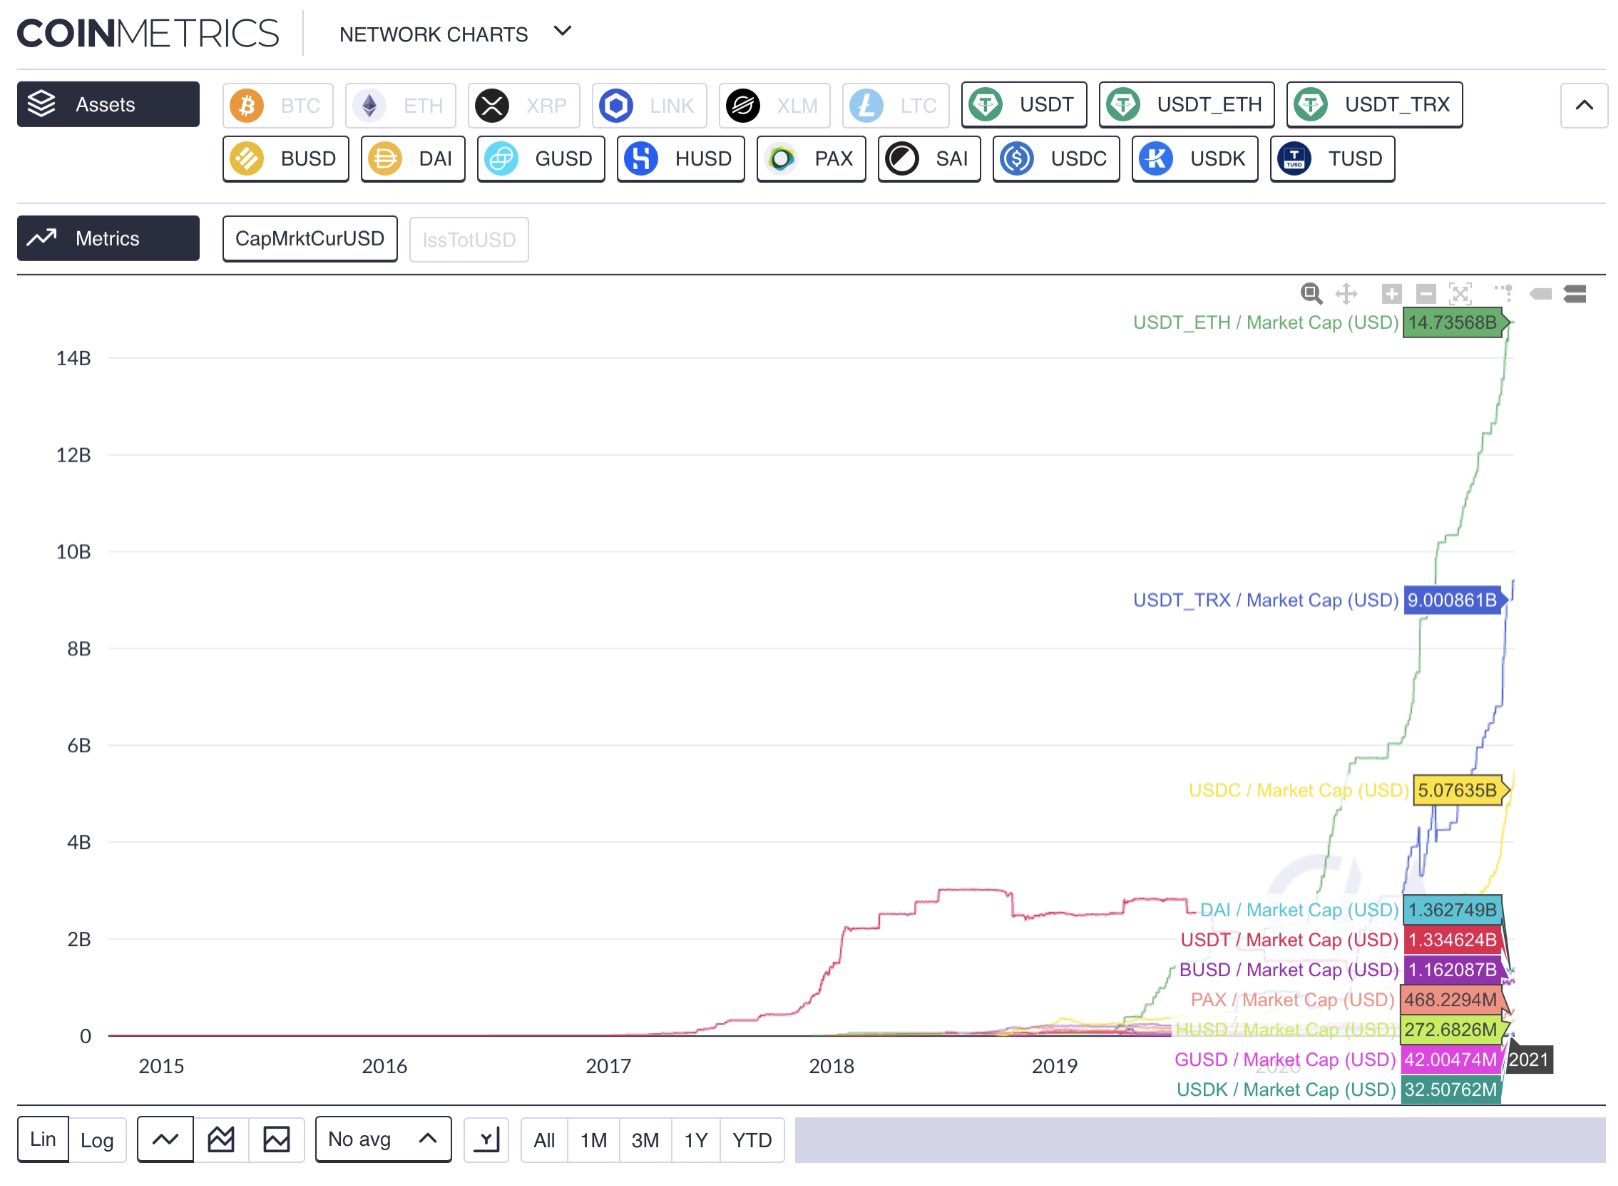
Task: Click the BUSD 1.162087B value tag
Action: (1452, 969)
